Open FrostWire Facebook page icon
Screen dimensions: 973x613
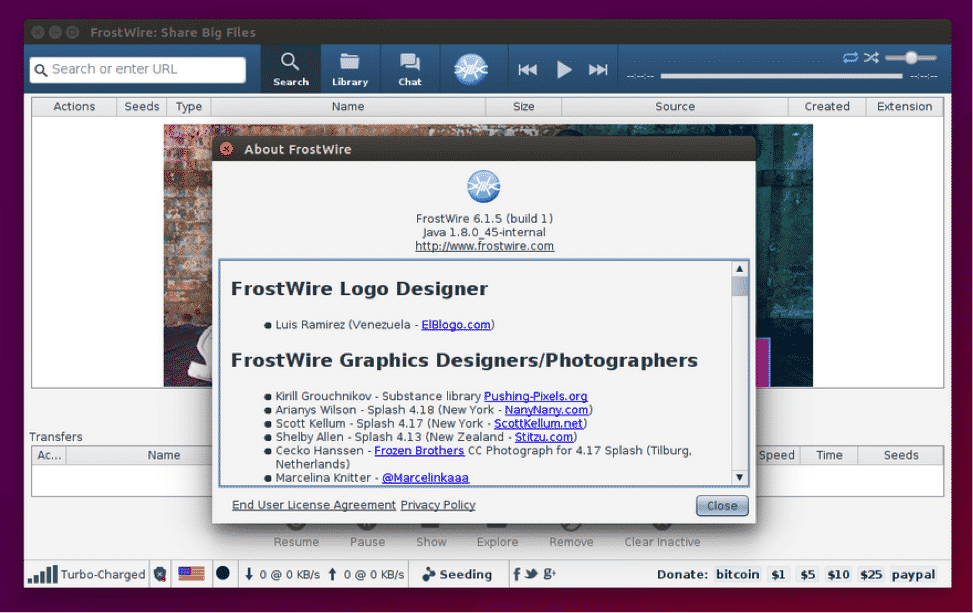point(517,574)
